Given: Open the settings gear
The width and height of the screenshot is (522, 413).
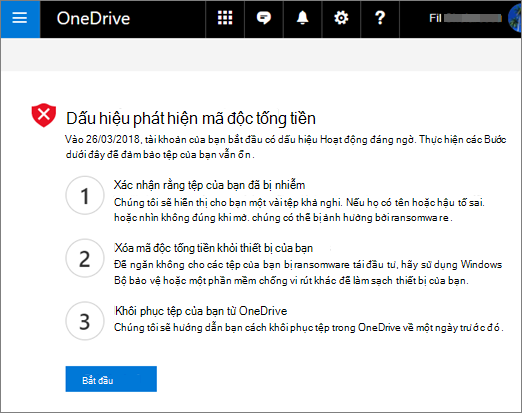Looking at the screenshot, I should [341, 18].
